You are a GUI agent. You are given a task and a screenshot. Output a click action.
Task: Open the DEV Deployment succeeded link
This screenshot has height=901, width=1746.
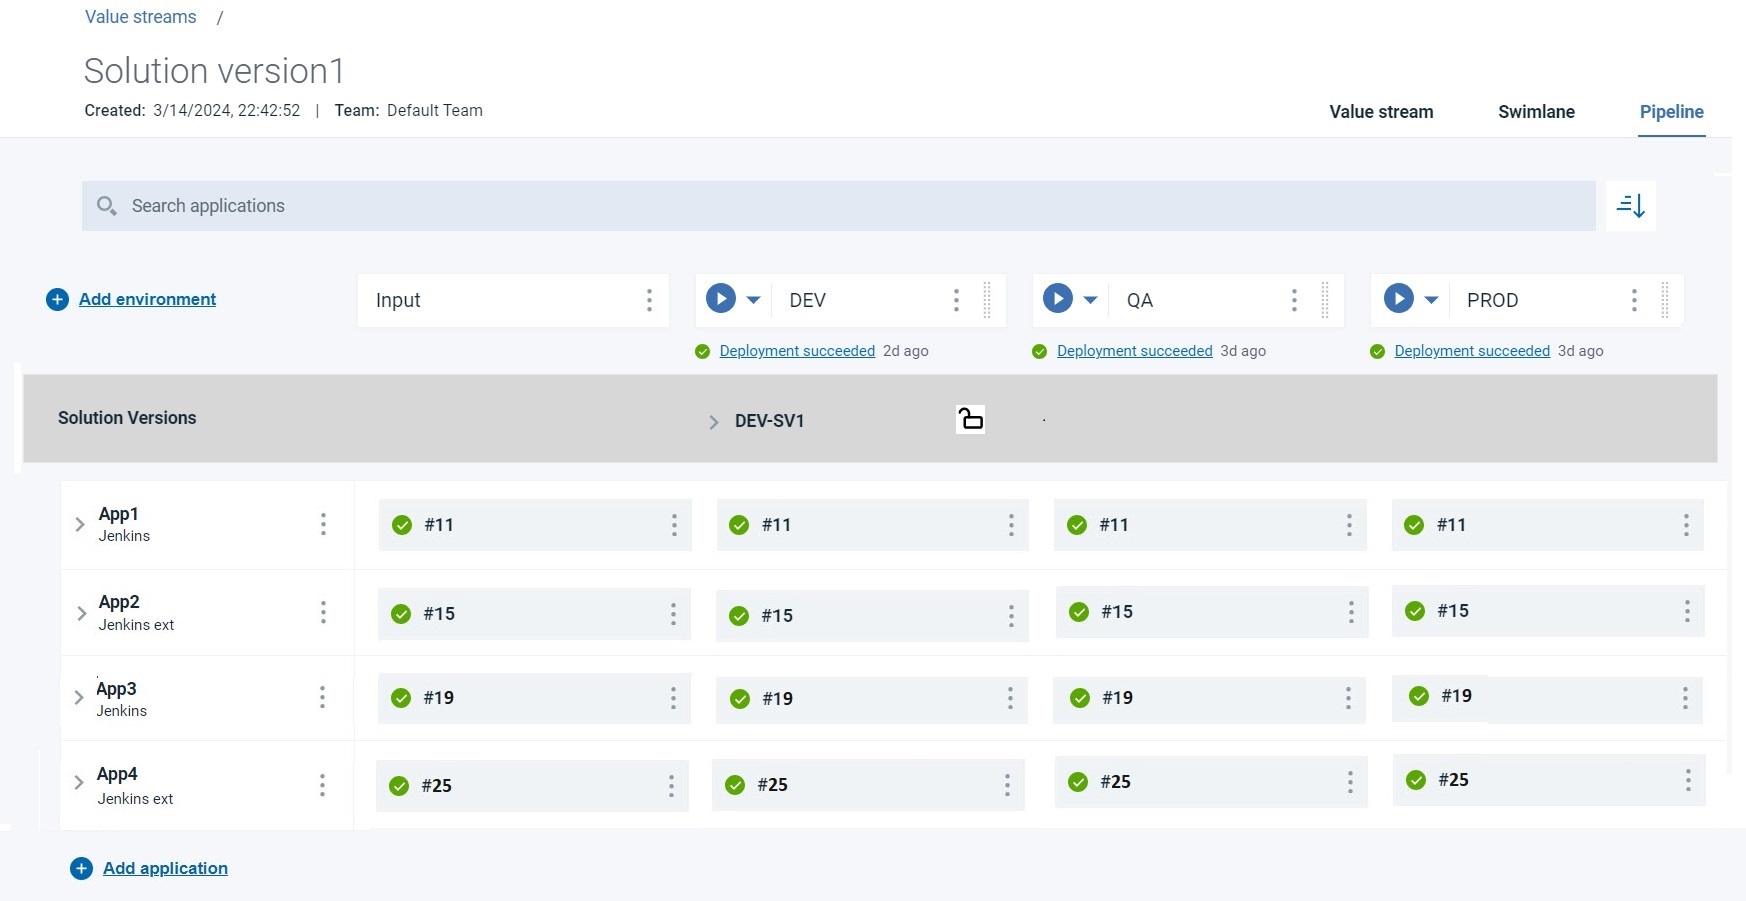click(797, 351)
